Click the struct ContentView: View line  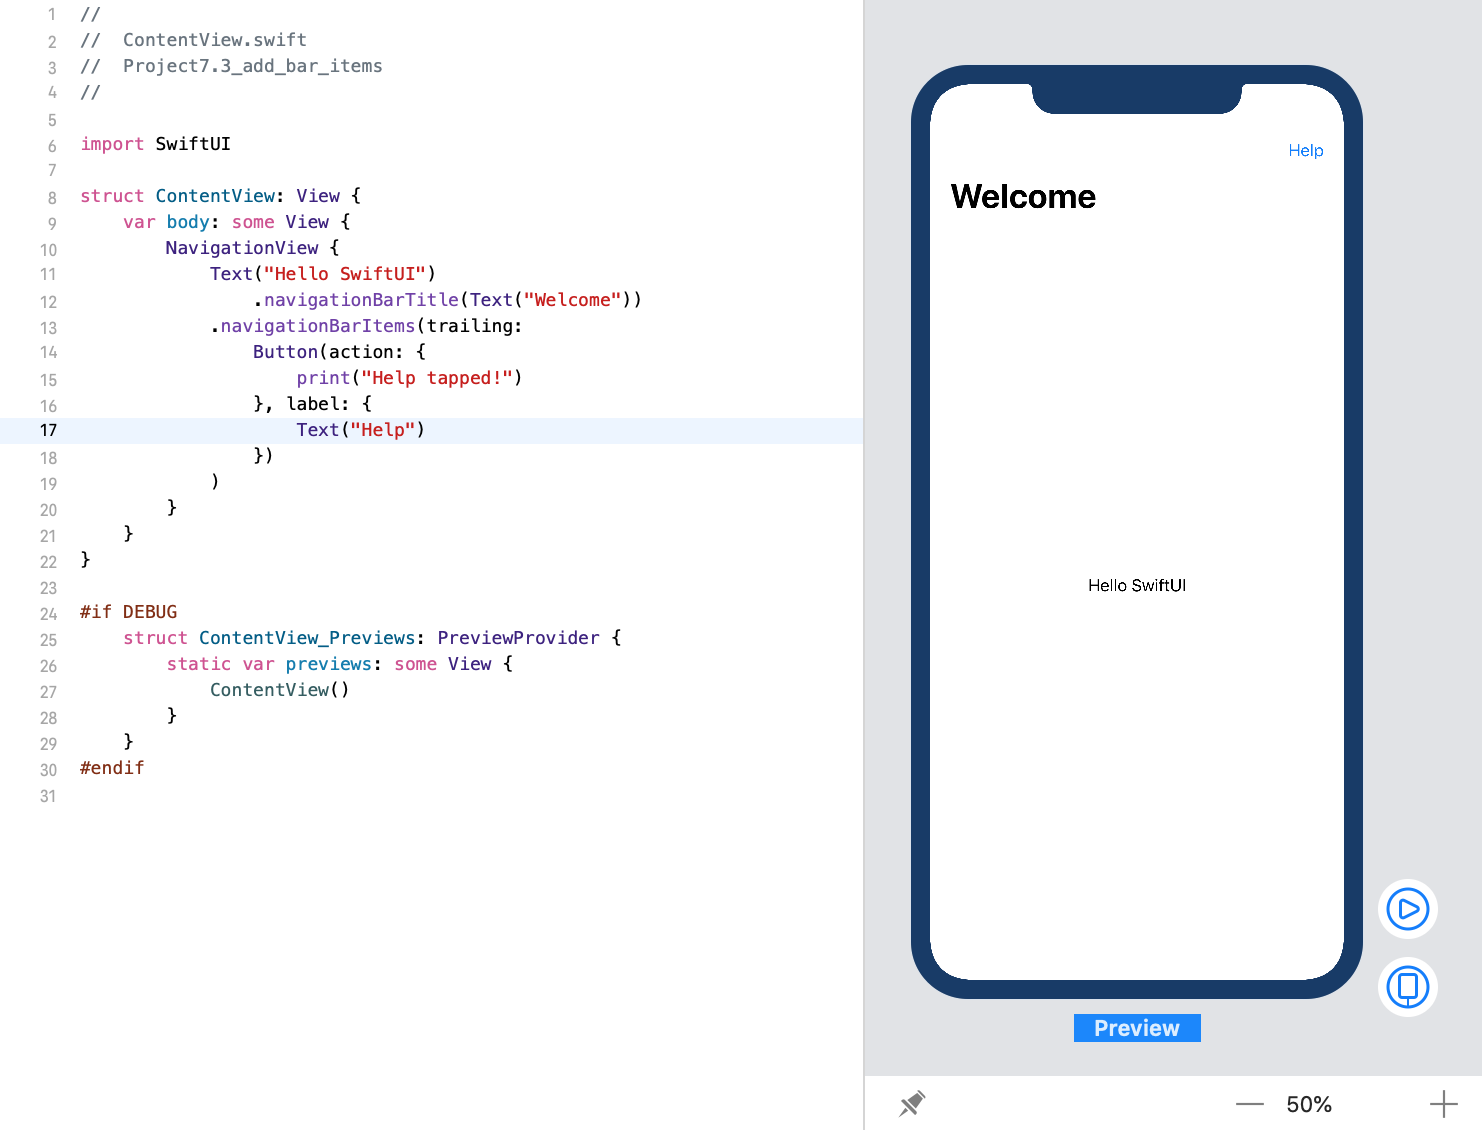[x=220, y=196]
